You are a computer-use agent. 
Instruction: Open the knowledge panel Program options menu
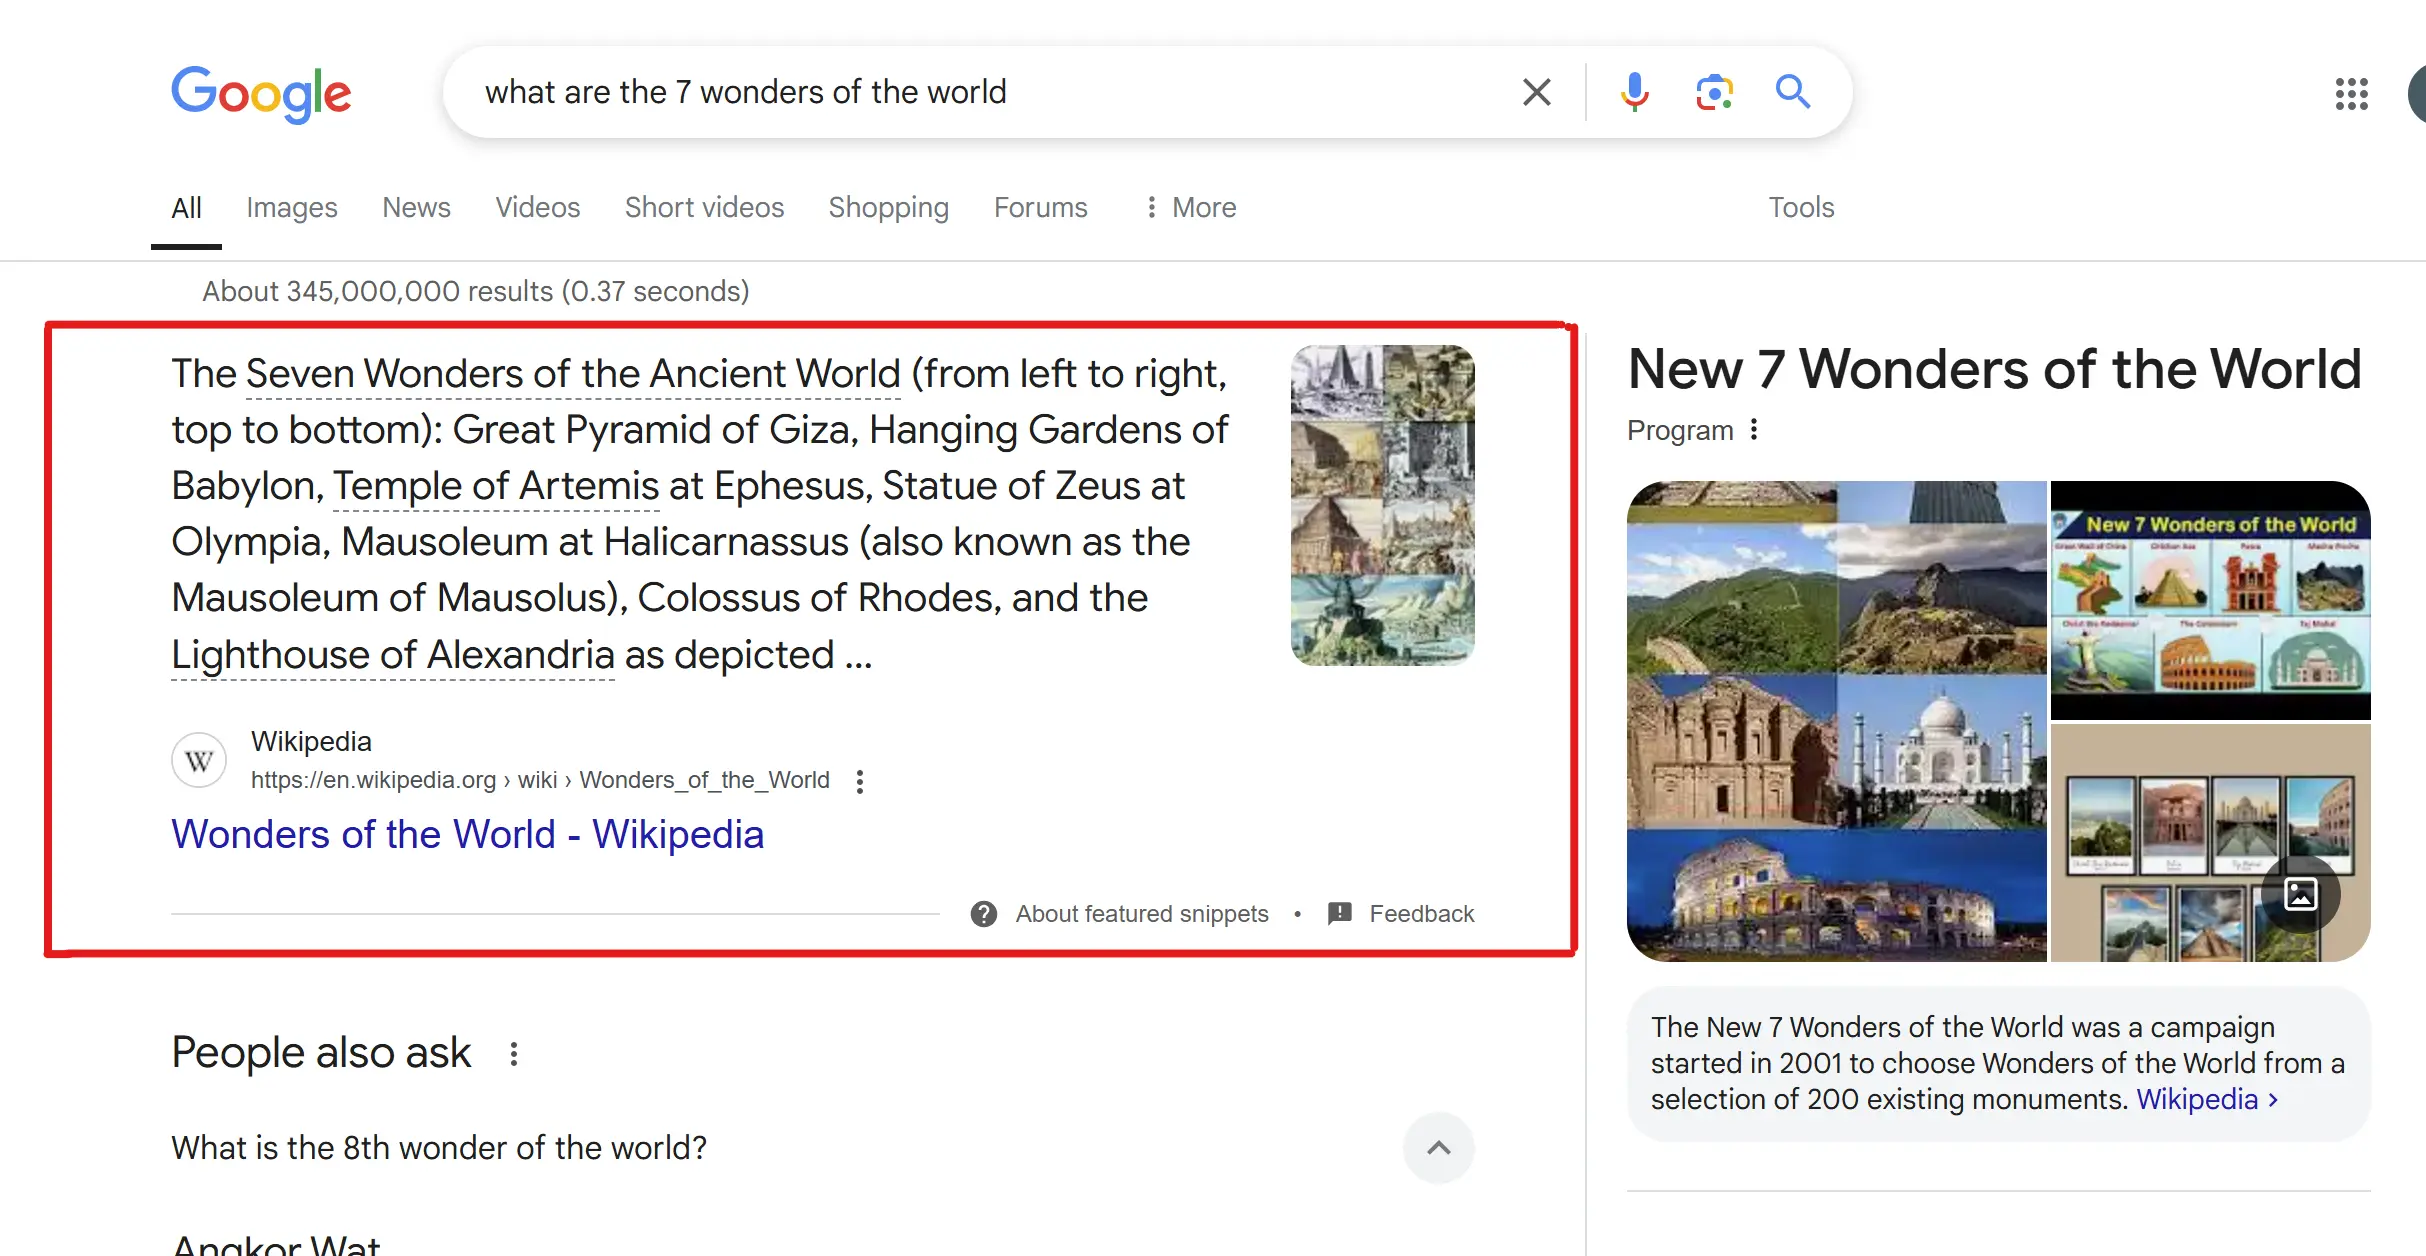[1754, 430]
